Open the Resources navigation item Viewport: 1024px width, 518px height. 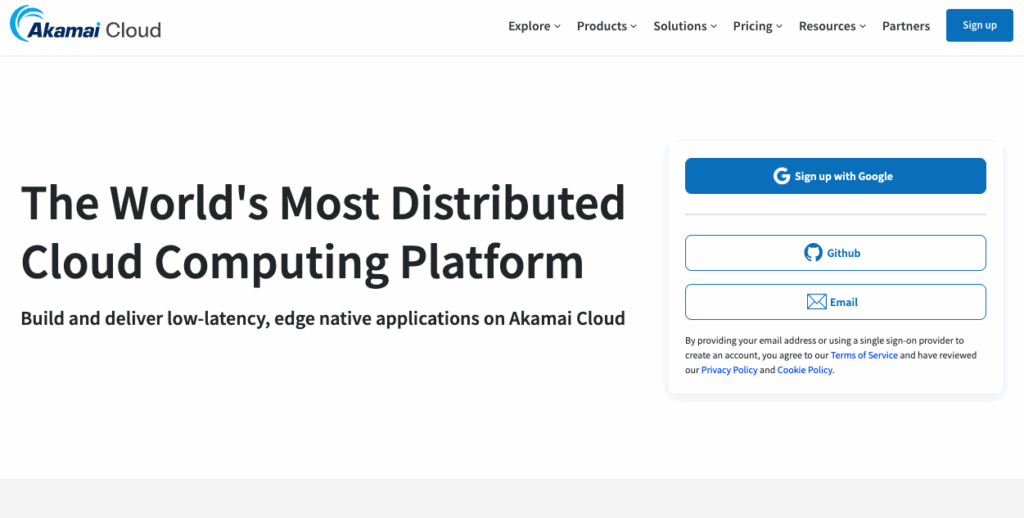833,26
